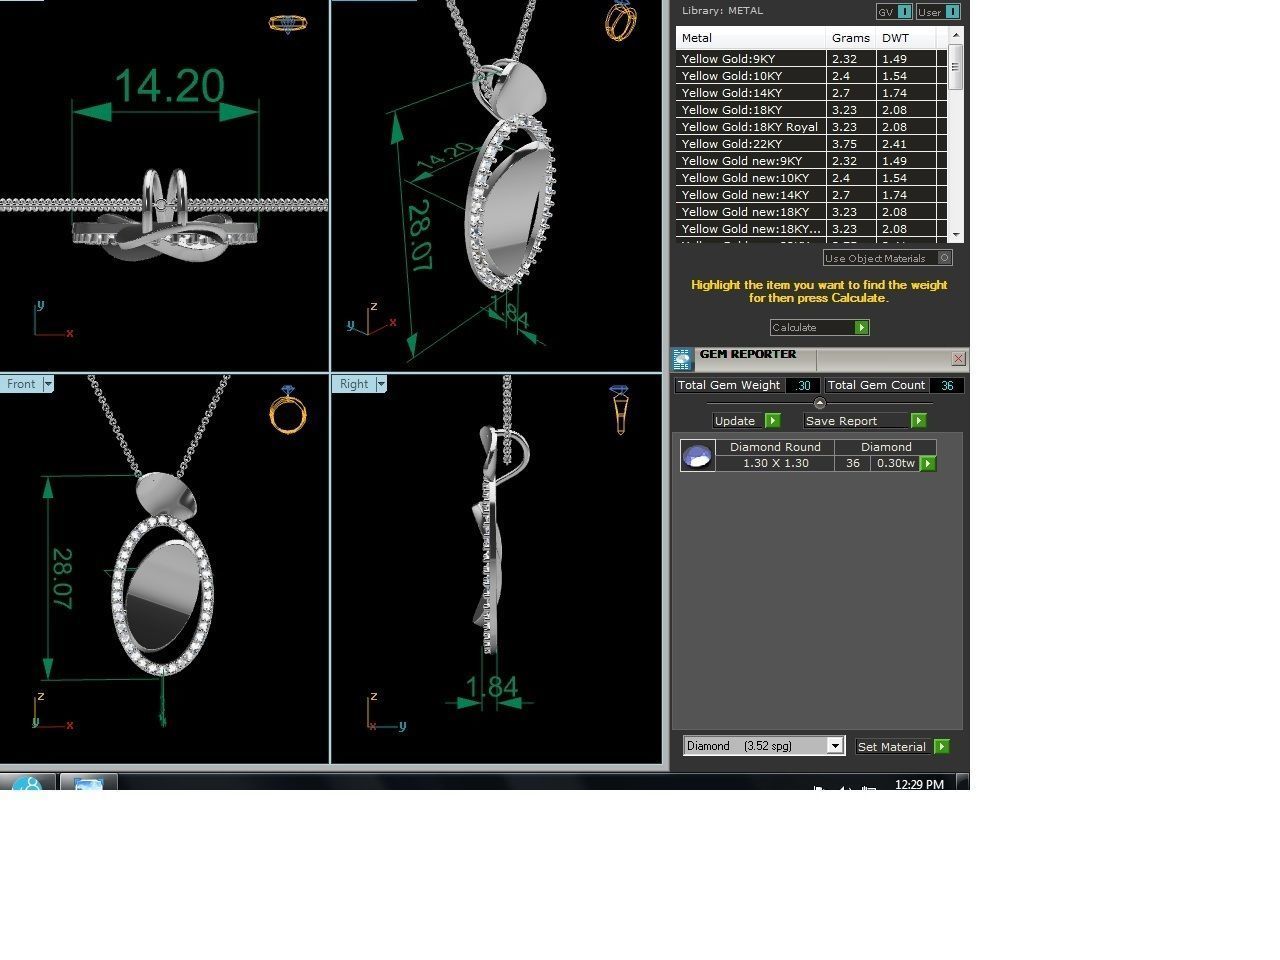Click the Grams column header
The height and width of the screenshot is (960, 1280).
(851, 38)
